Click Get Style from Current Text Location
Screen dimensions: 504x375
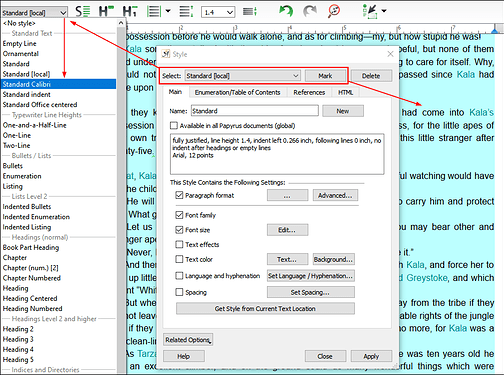click(x=265, y=309)
